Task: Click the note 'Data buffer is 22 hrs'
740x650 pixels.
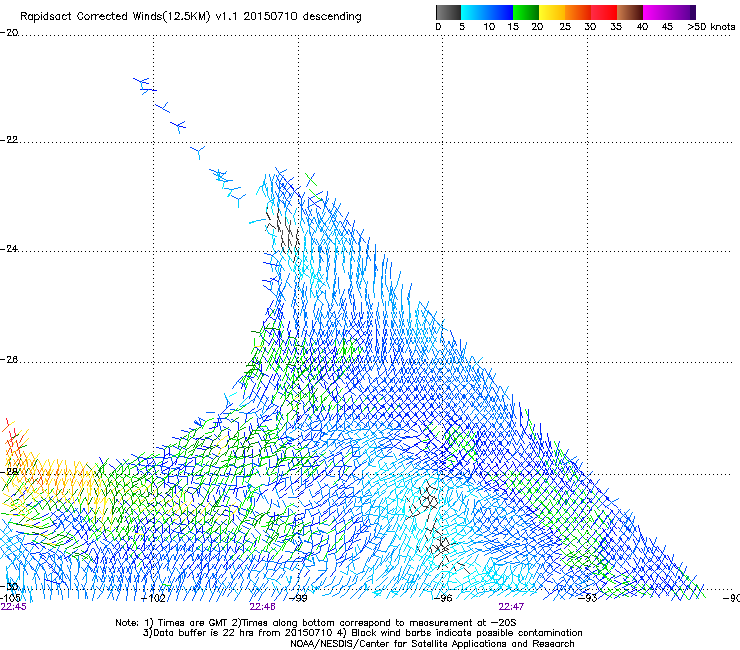Action: pos(362,633)
